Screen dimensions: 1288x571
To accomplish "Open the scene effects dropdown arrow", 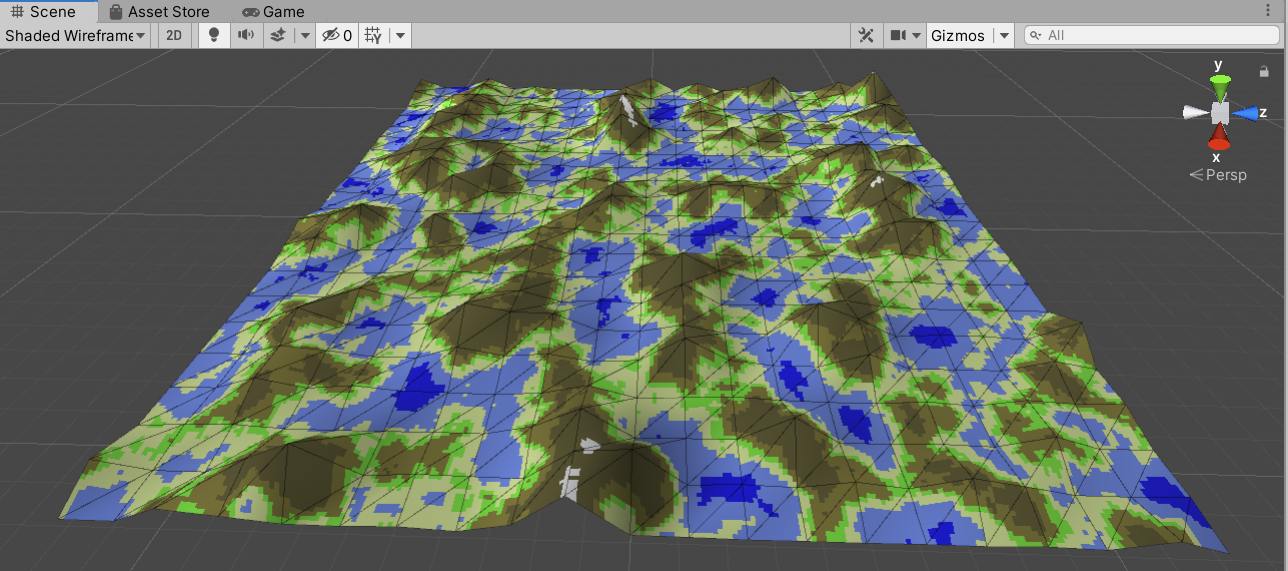I will [304, 36].
